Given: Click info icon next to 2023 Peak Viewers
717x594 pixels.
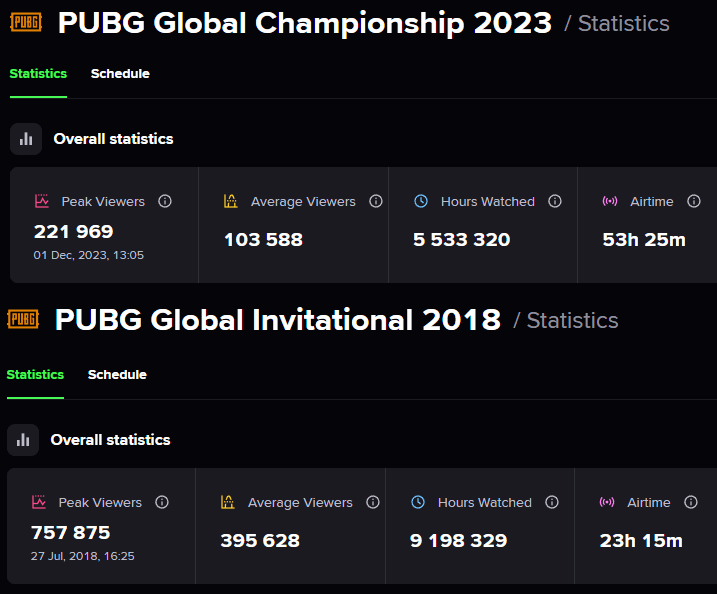Looking at the screenshot, I should 165,201.
